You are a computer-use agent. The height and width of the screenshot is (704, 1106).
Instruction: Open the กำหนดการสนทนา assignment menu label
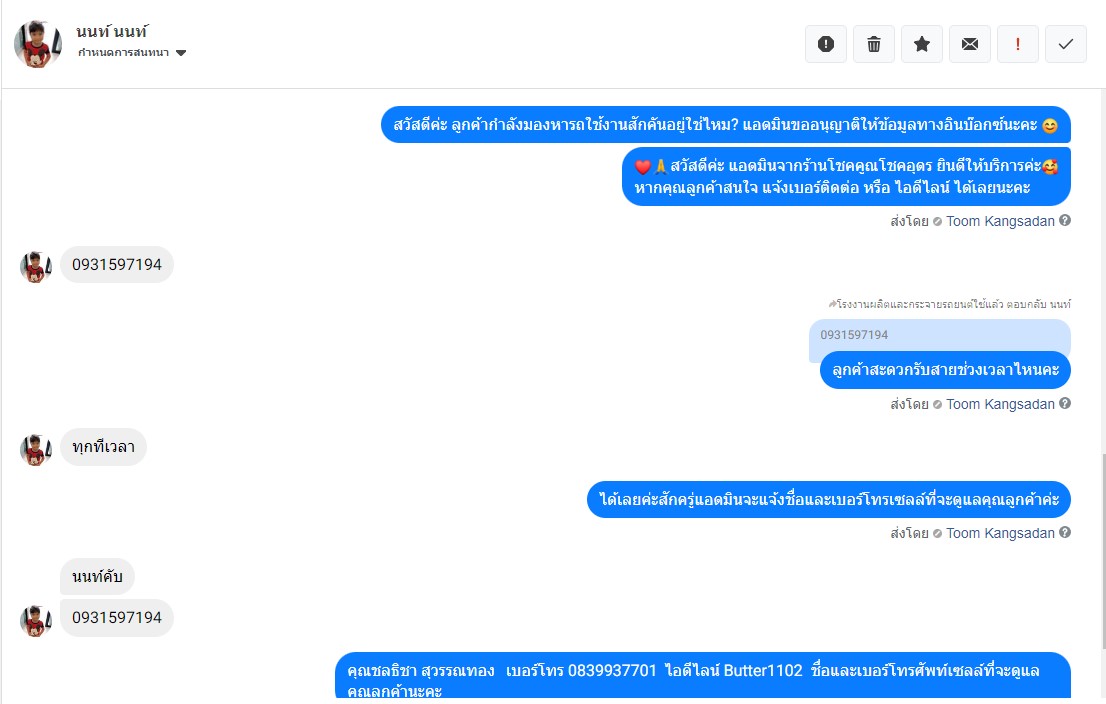click(123, 53)
